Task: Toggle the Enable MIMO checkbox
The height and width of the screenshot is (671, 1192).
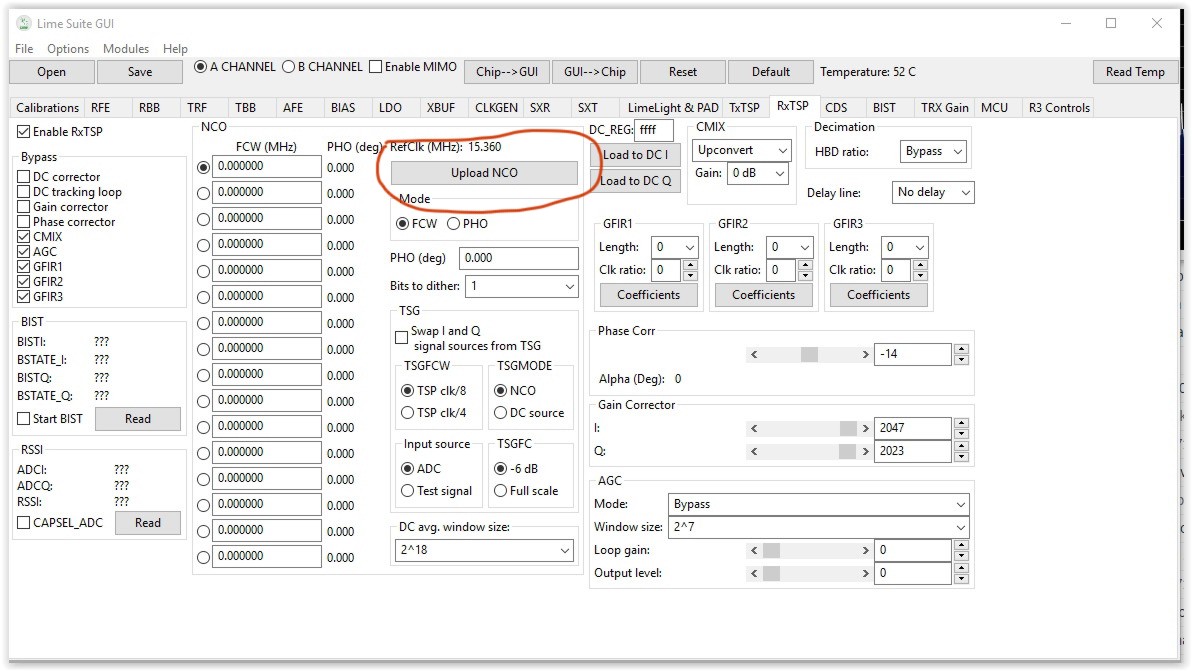Action: (x=413, y=67)
